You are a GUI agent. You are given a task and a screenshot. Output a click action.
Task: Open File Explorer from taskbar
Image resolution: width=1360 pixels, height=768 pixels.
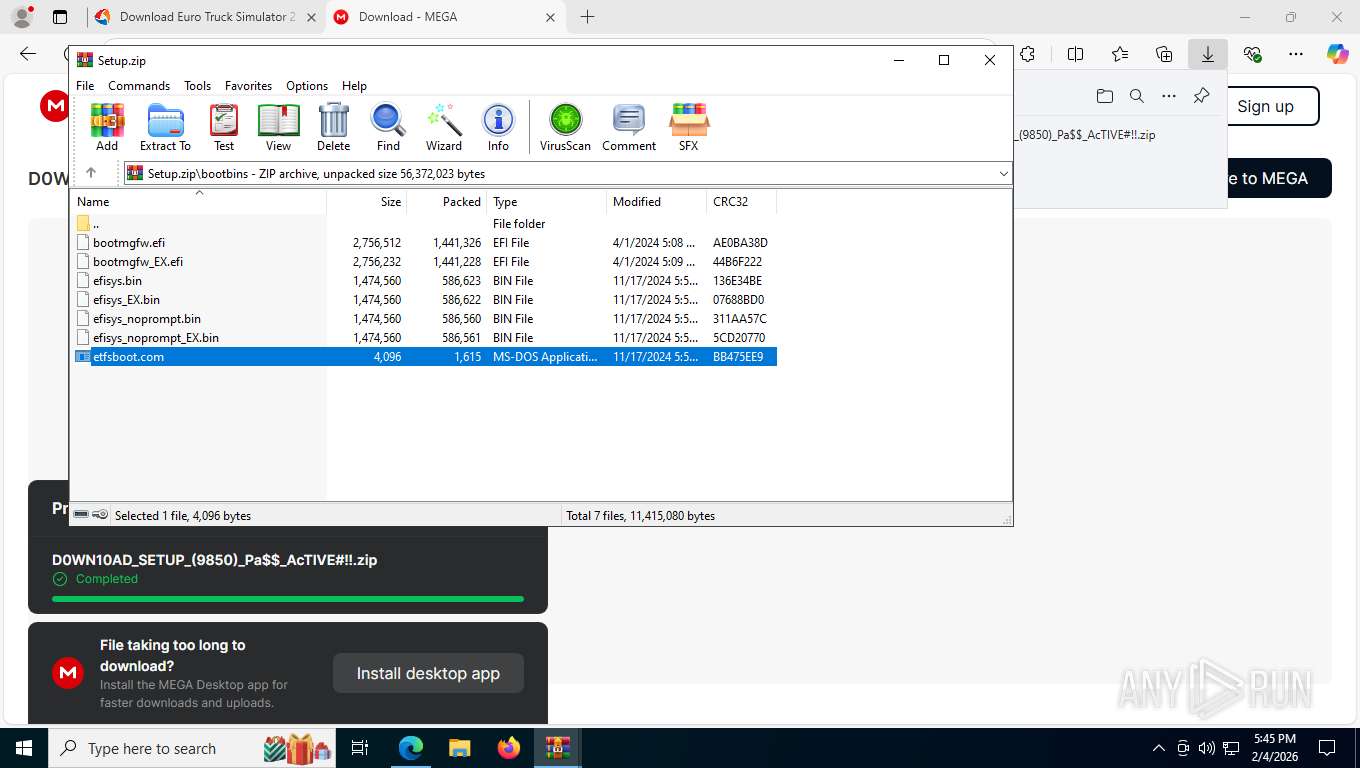pyautogui.click(x=460, y=748)
